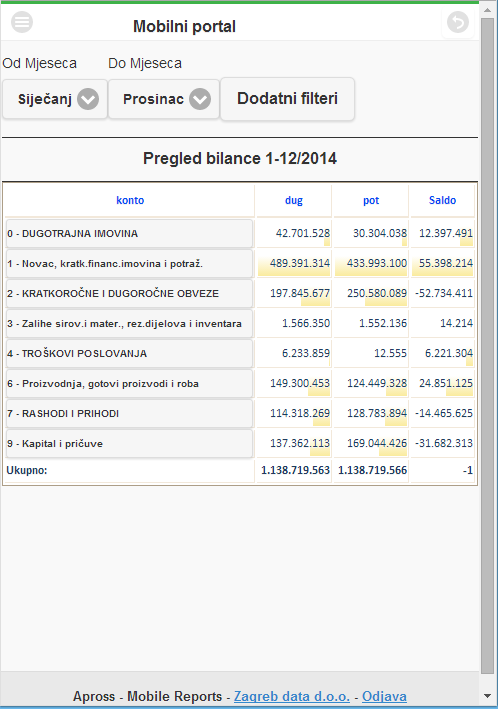Open the Prosinac month dropdown
Image resolution: width=498 pixels, height=709 pixels.
(164, 99)
